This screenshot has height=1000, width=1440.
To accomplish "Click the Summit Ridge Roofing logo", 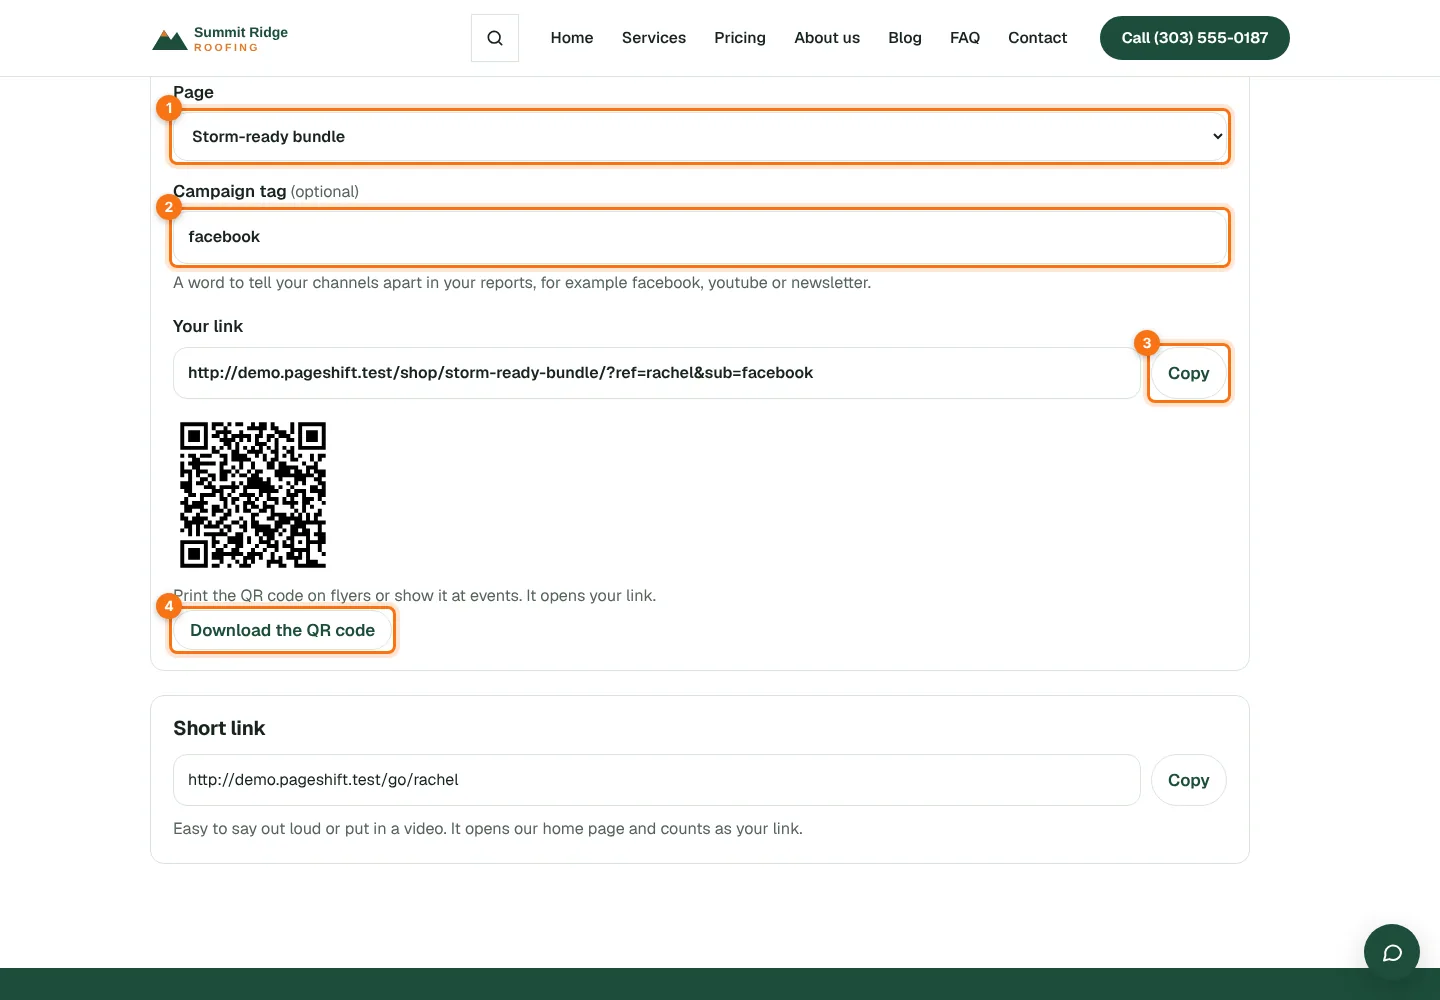I will (x=220, y=39).
